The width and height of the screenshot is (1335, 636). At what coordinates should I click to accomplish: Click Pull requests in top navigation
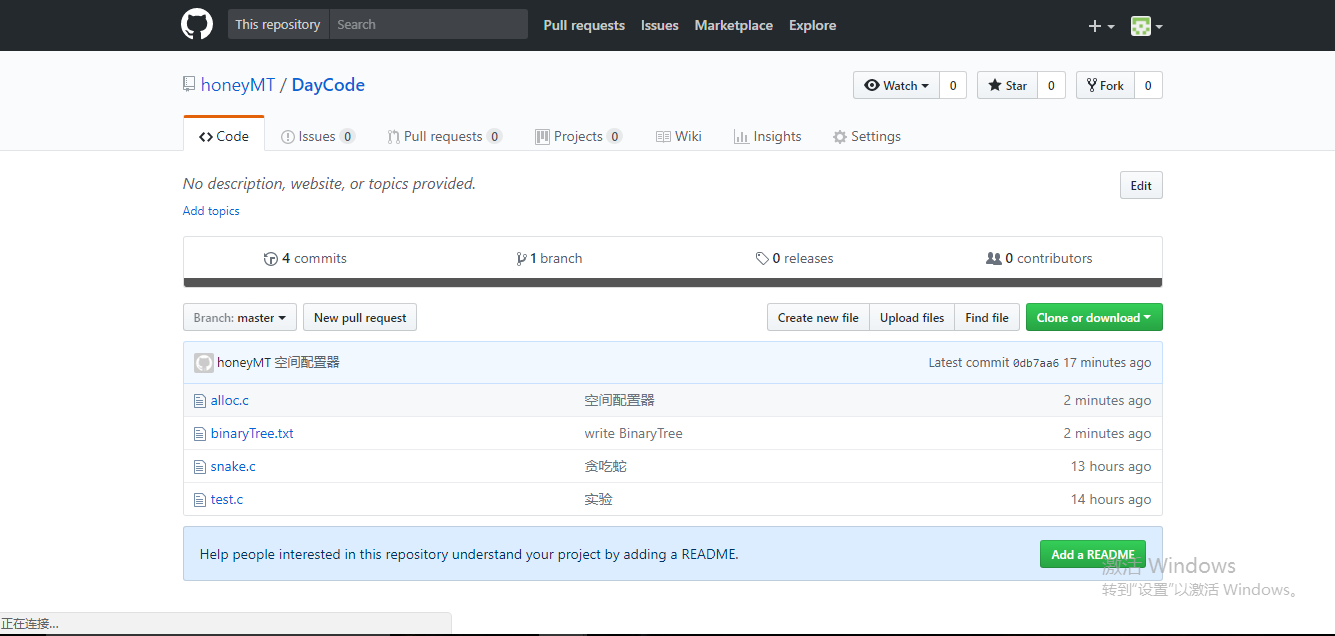584,26
